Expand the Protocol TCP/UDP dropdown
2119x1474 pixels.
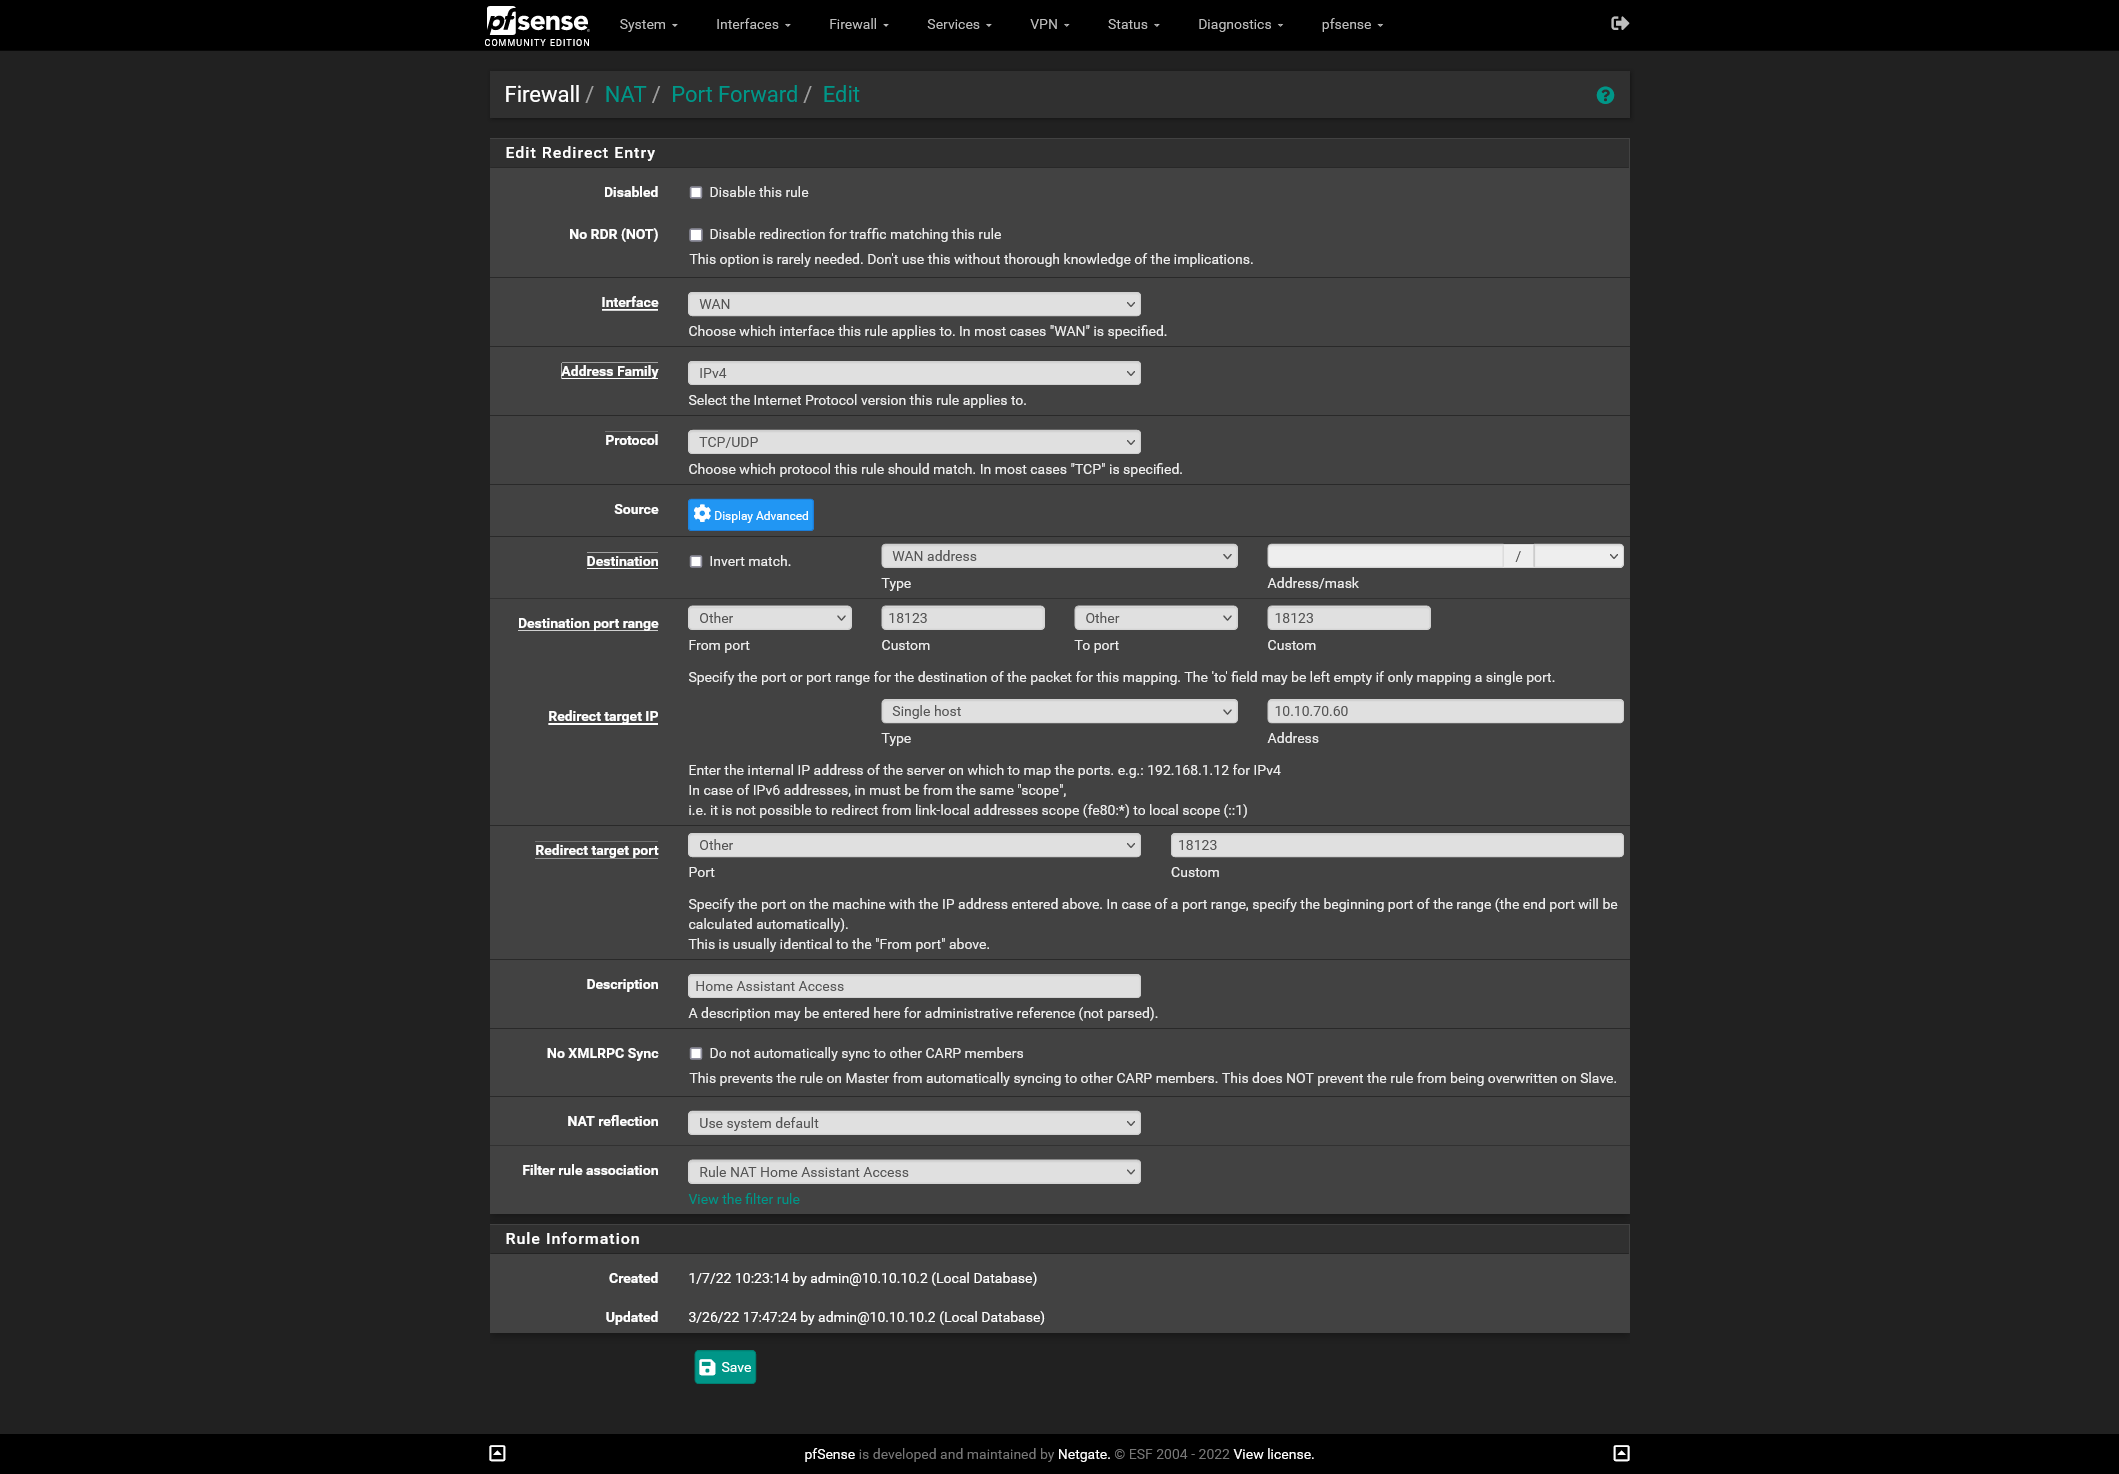pos(914,442)
